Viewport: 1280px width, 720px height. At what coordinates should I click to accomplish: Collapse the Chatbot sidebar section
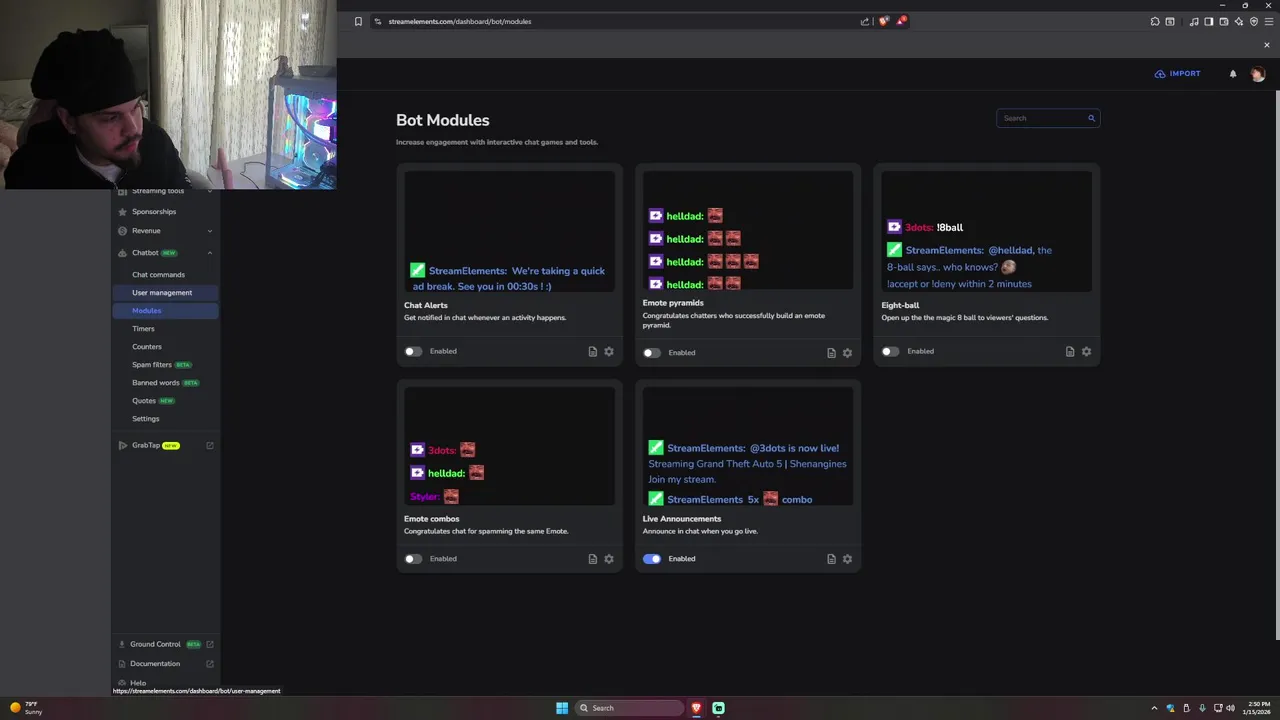[209, 253]
